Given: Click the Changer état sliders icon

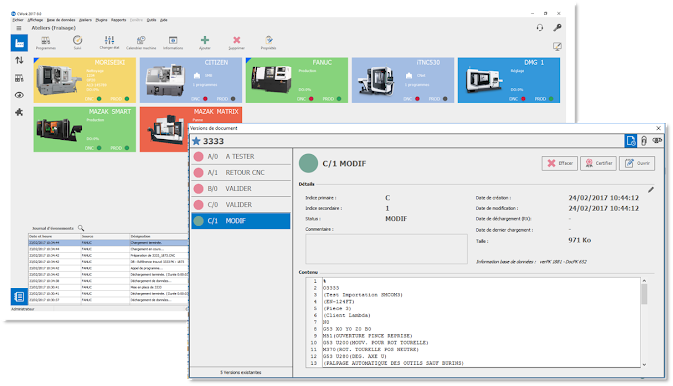Looking at the screenshot, I should coord(109,43).
